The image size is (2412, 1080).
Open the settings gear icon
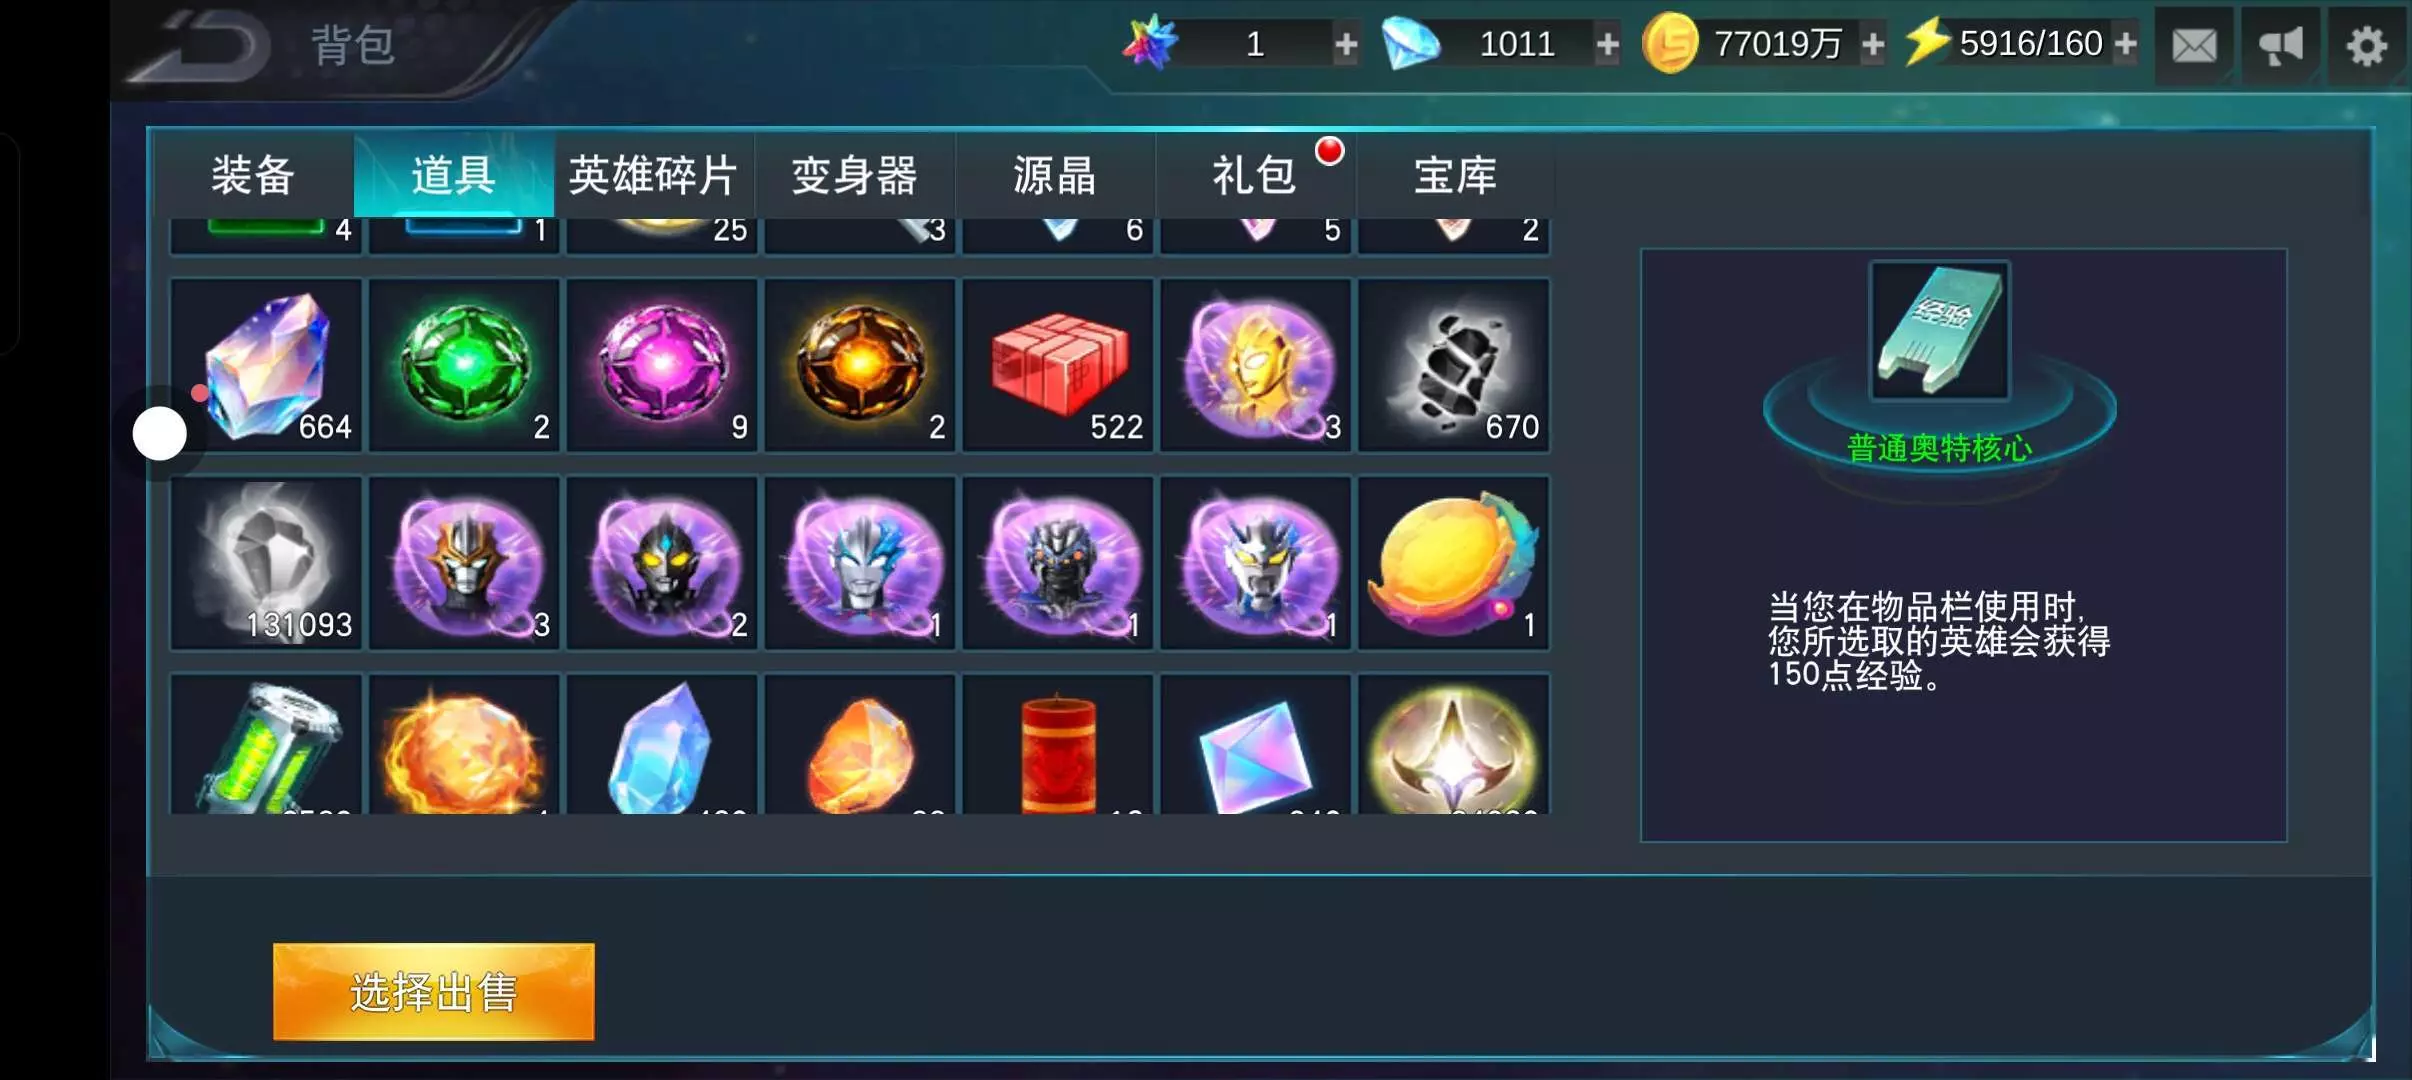[2366, 46]
